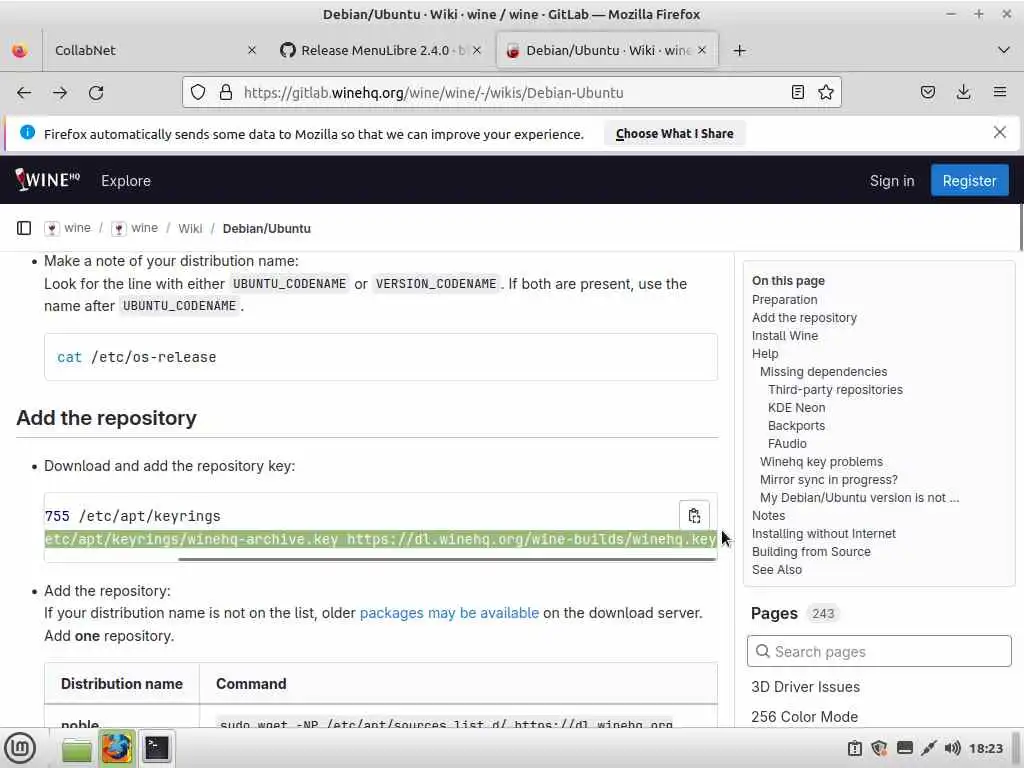
Task: Close the Release MenuLibre 2.4.0 tab
Action: pos(477,50)
